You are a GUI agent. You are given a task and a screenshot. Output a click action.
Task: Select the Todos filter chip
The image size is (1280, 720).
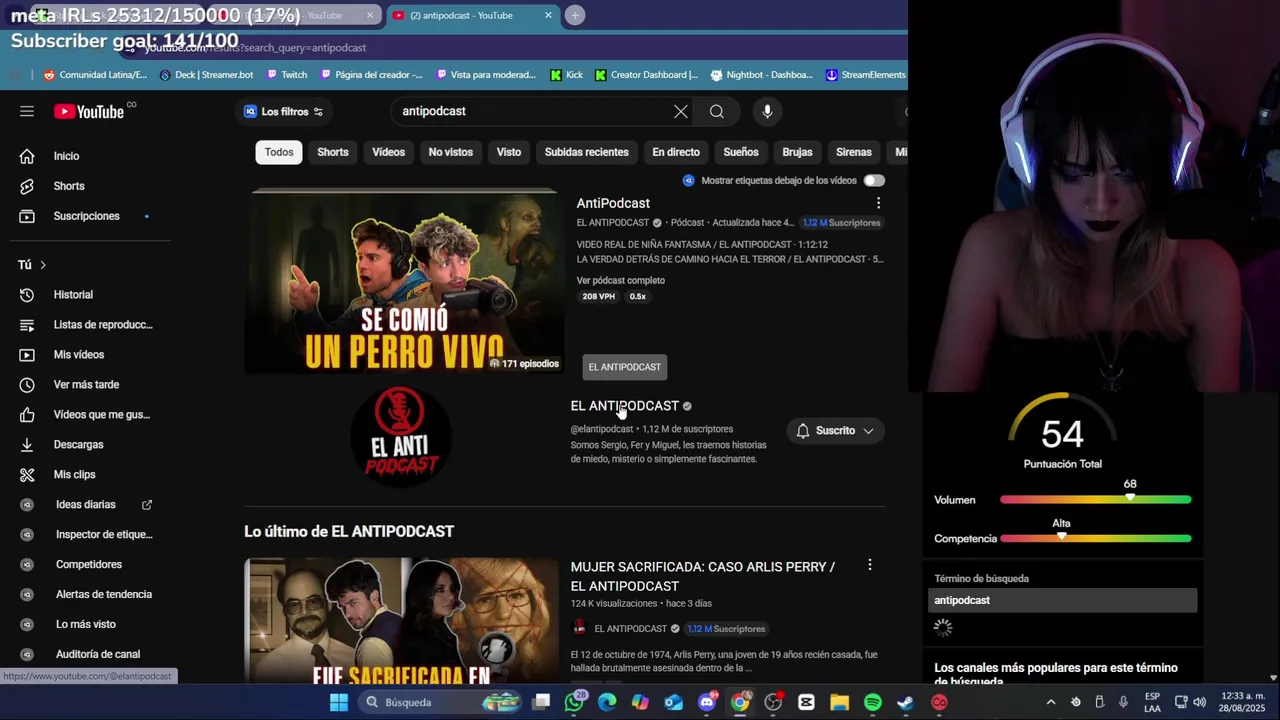pos(279,152)
